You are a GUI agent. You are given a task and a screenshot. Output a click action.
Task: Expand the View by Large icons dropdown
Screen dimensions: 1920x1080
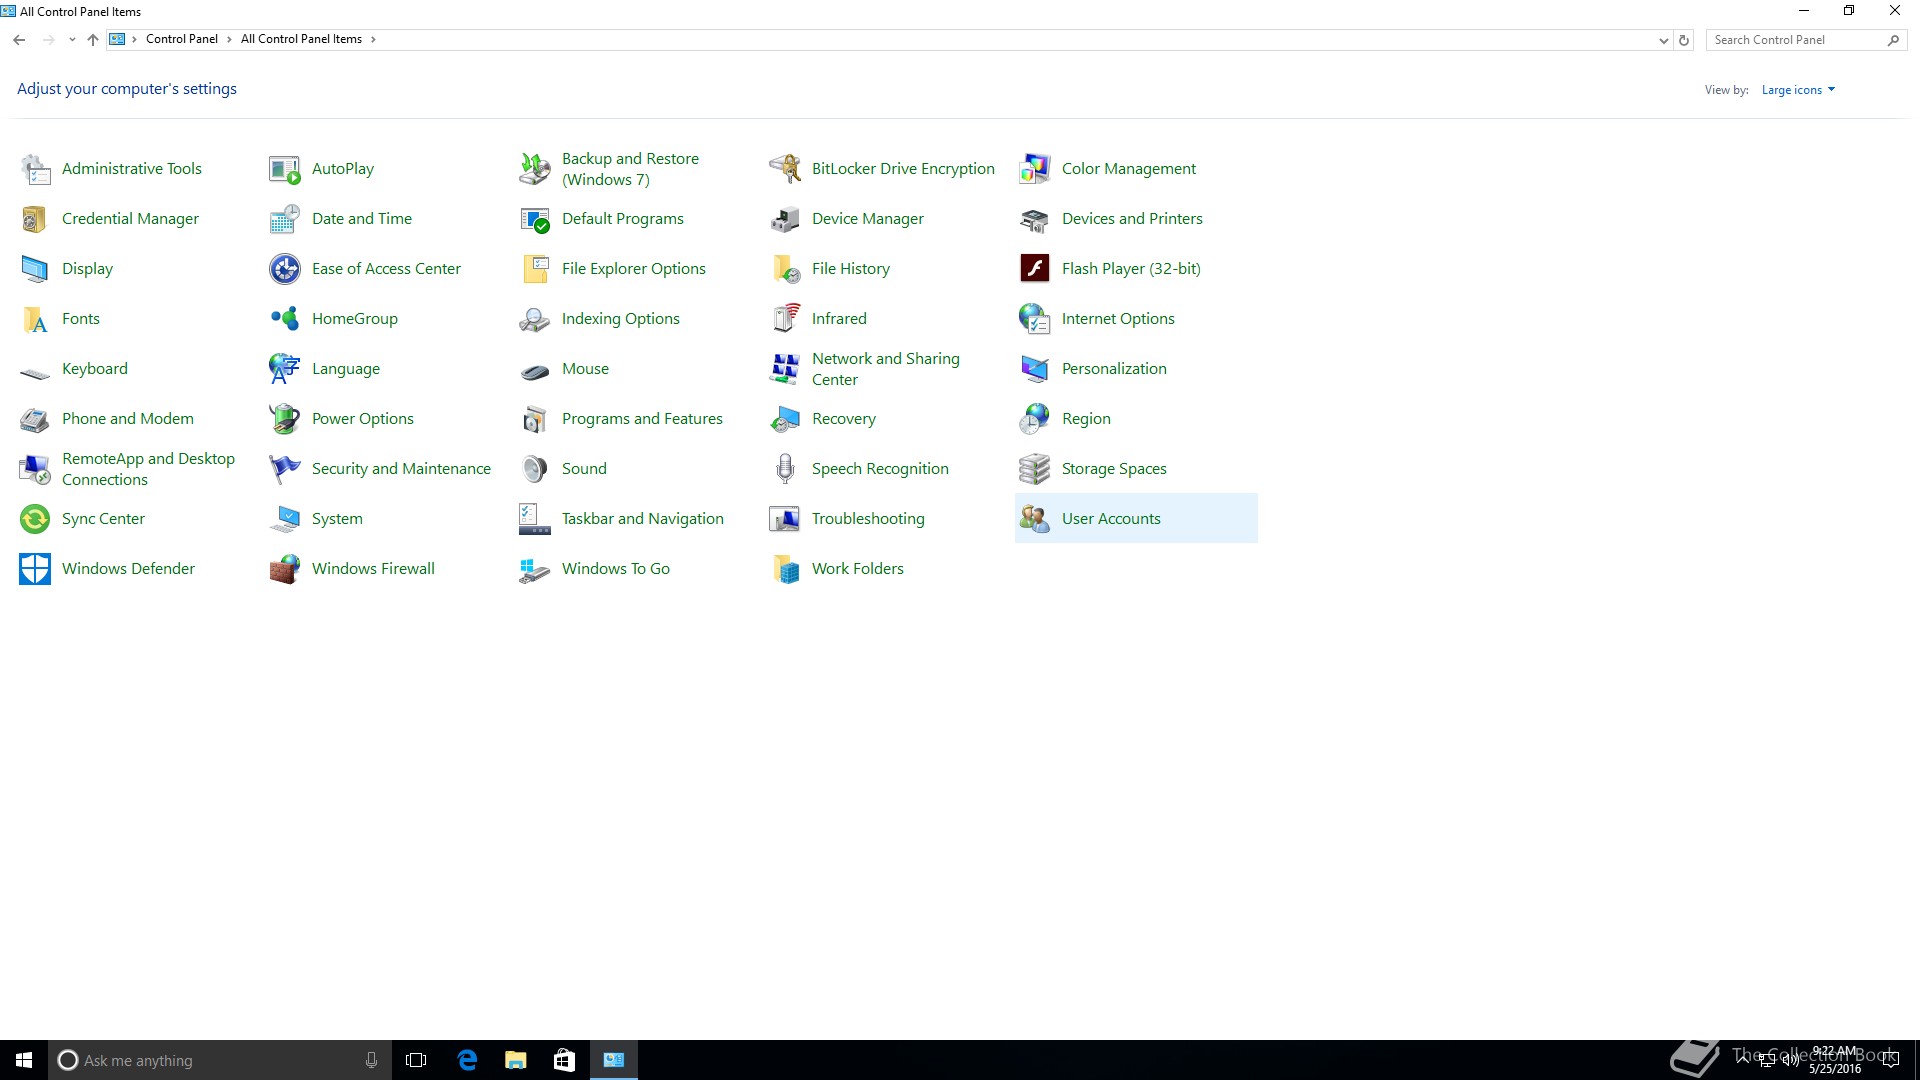[1798, 90]
